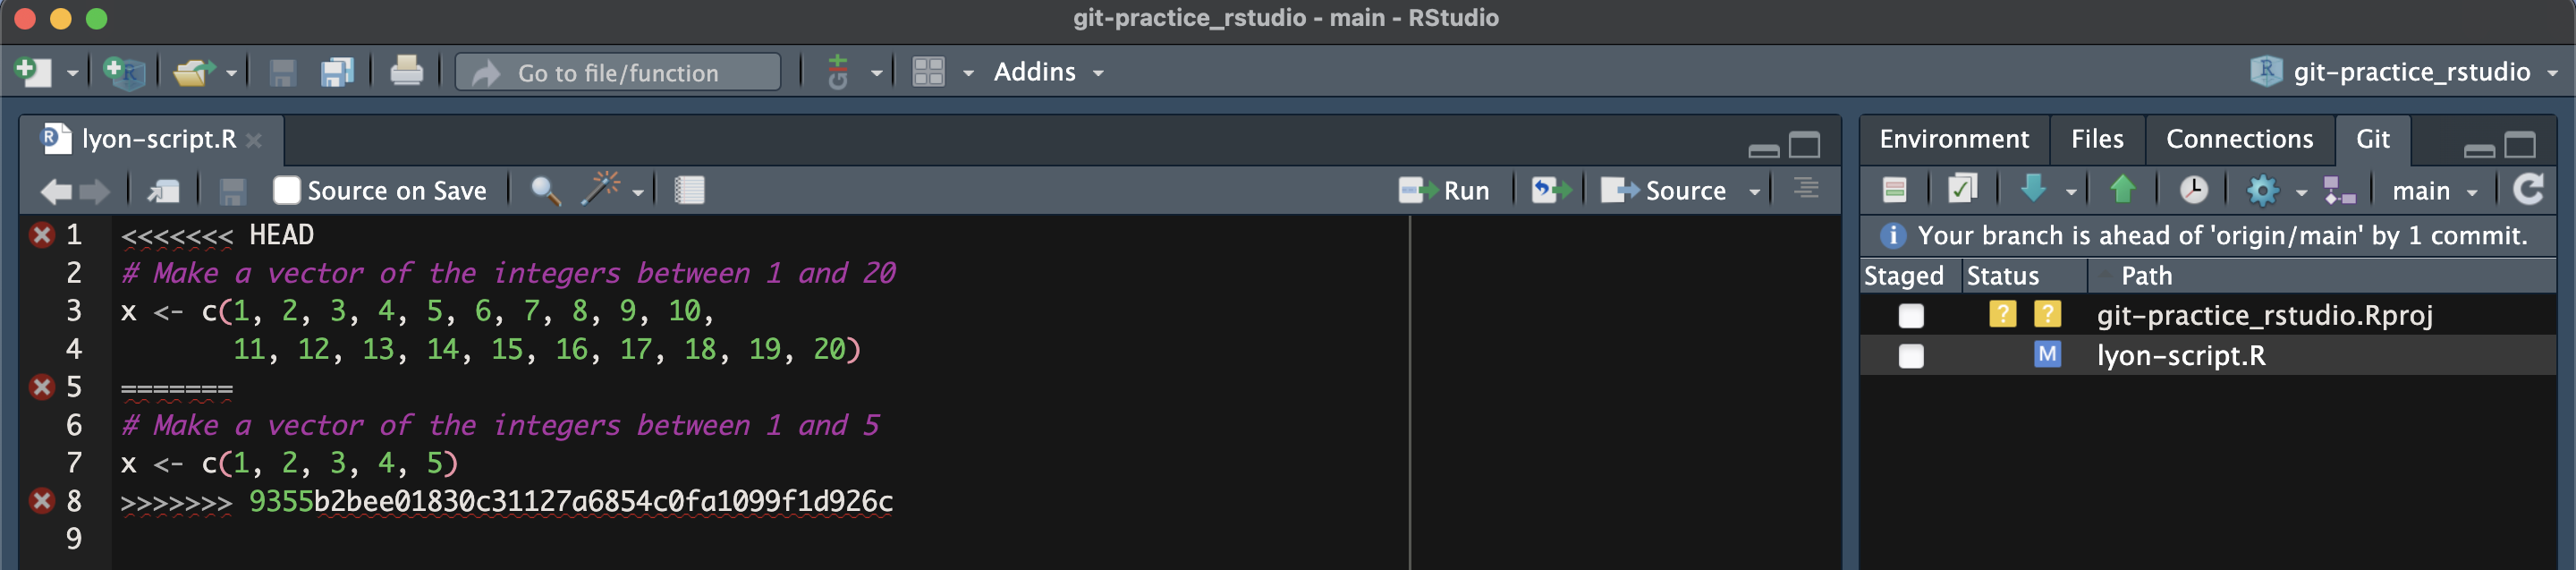Screen dimensions: 2576x570
Task: Click the code tools magic wand icon
Action: [604, 190]
